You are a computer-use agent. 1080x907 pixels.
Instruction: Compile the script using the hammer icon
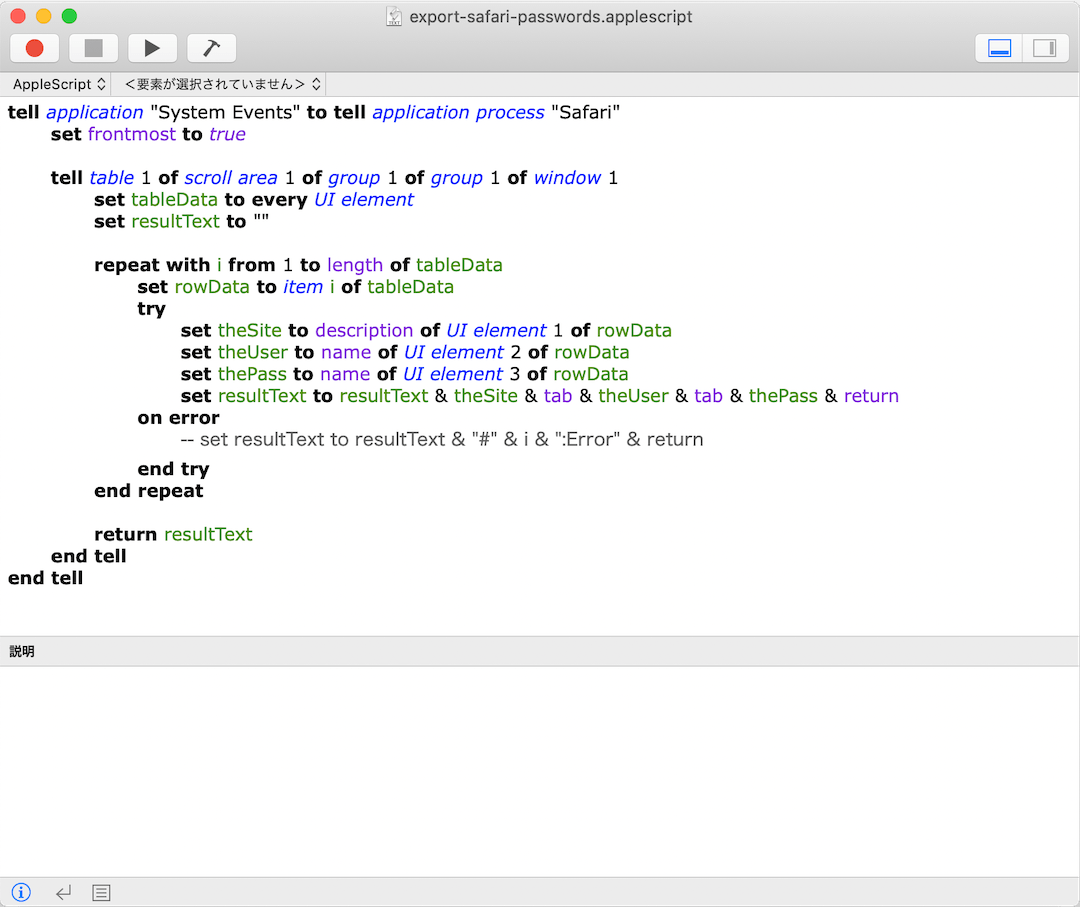tap(211, 47)
